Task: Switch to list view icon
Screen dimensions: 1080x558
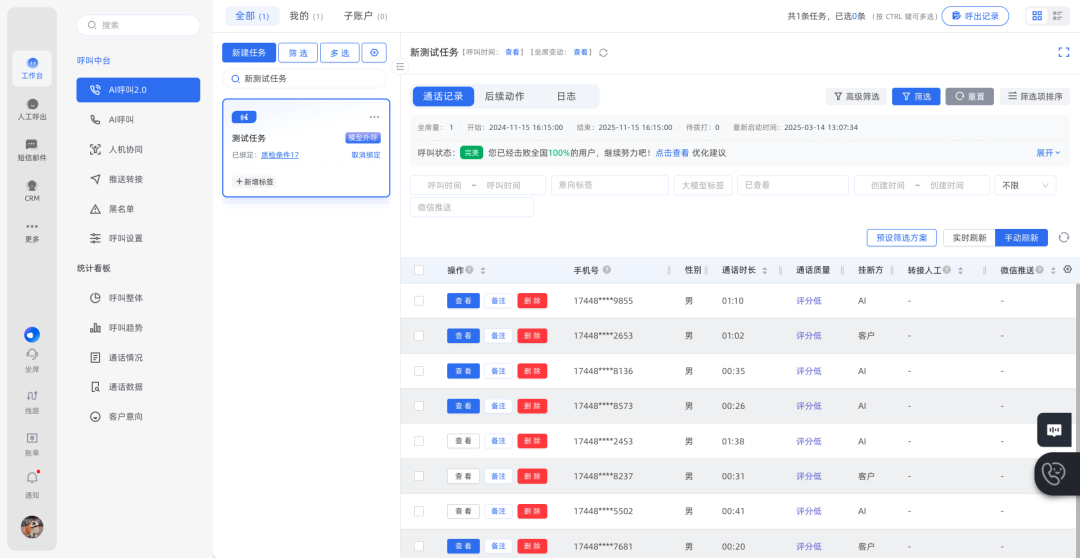Action: point(1057,16)
